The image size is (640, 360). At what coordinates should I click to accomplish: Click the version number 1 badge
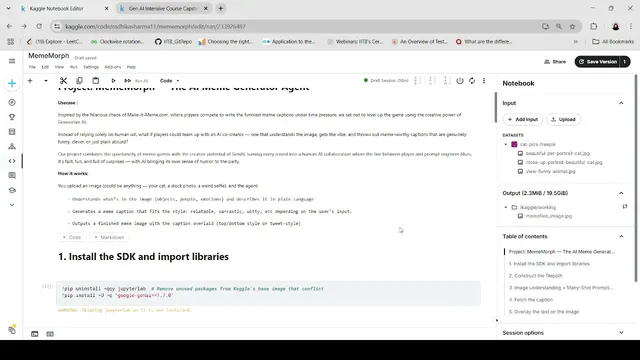[625, 62]
